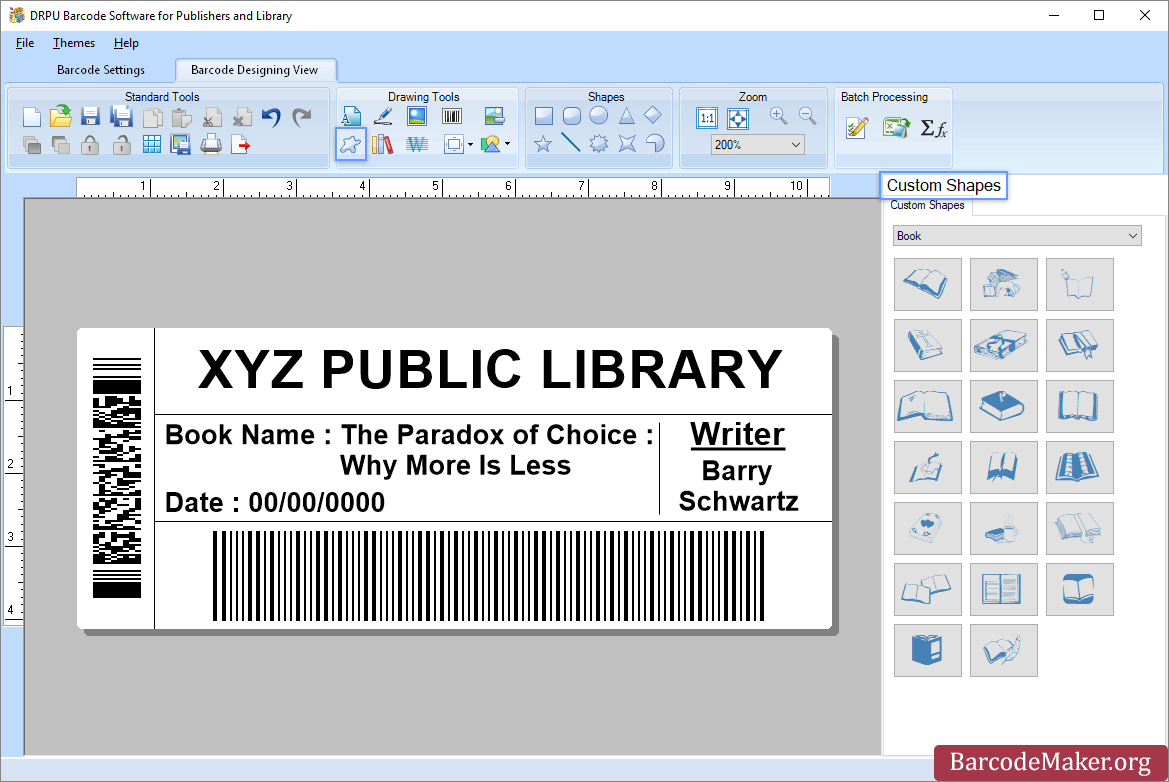
Task: Import batch data from Excel icon
Action: (x=896, y=128)
